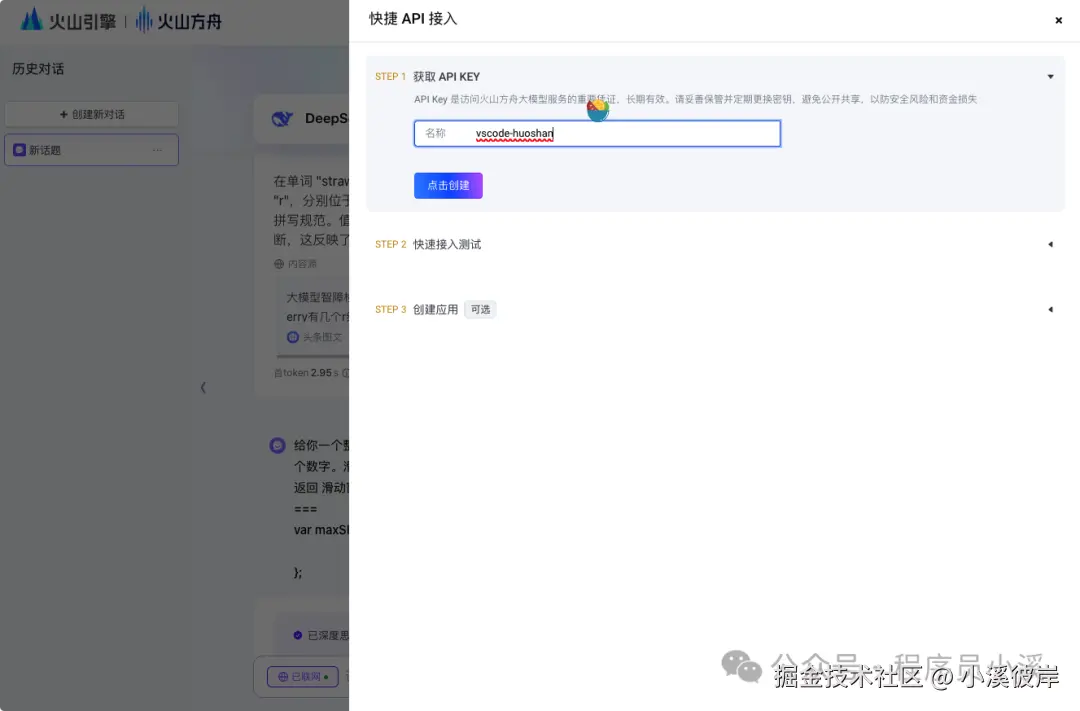Collapse the STEP 1 获取 API KEY section

point(1050,76)
